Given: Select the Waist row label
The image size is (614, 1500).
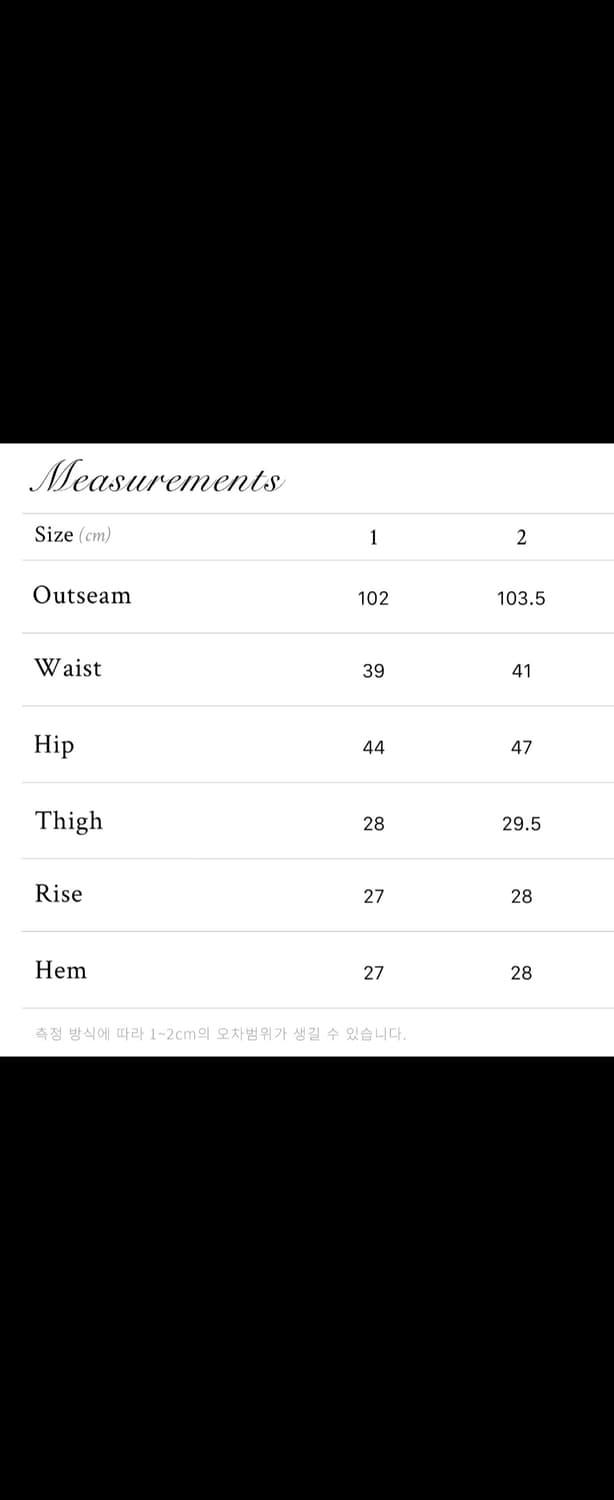Looking at the screenshot, I should [68, 668].
